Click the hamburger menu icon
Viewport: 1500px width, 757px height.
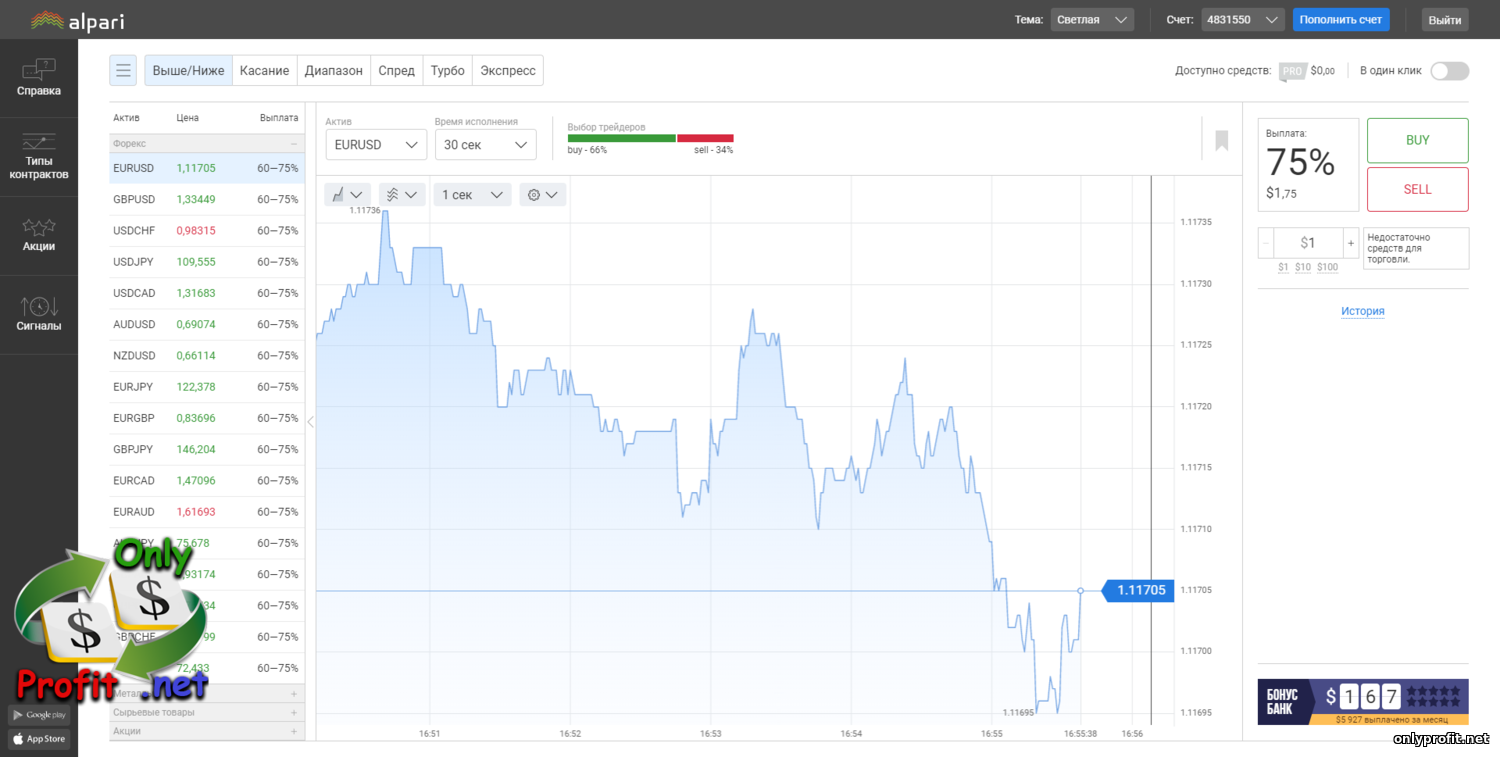pos(124,70)
